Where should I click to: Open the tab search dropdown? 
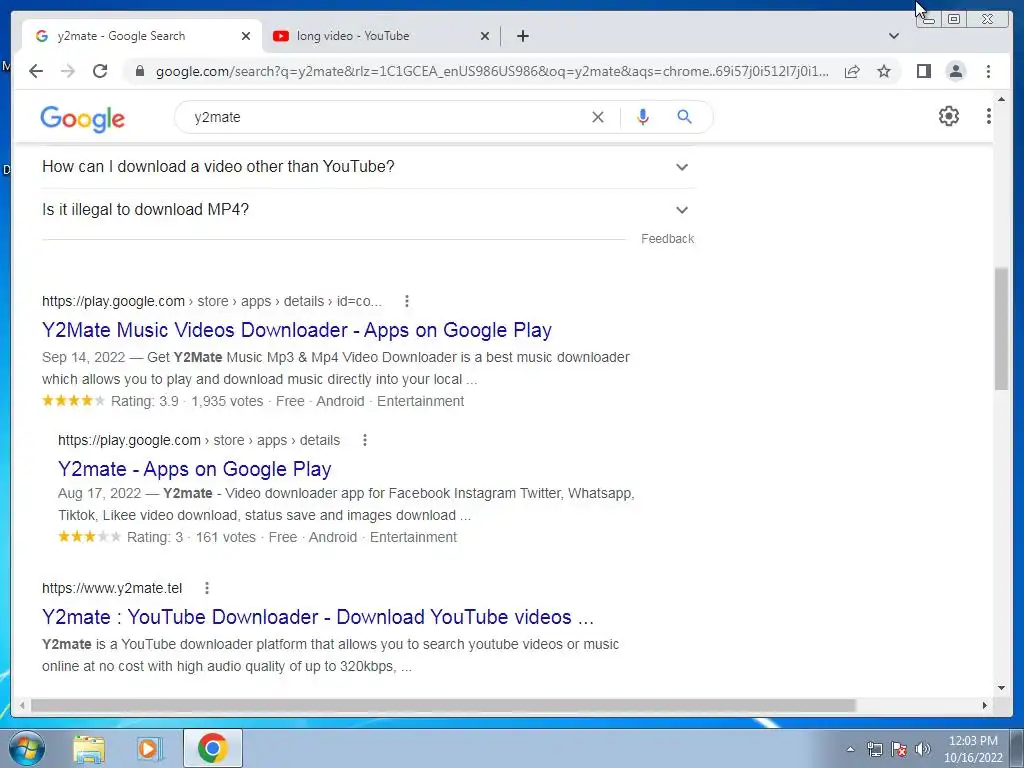tap(894, 36)
